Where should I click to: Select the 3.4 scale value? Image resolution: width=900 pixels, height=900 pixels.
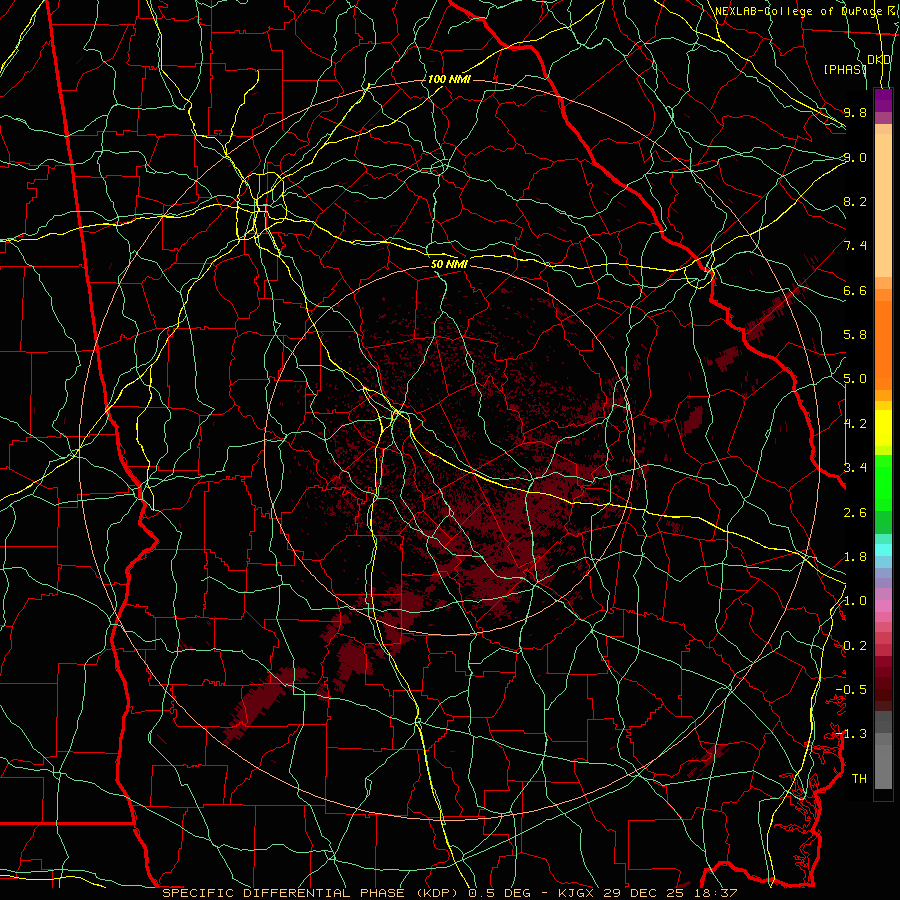pos(855,468)
